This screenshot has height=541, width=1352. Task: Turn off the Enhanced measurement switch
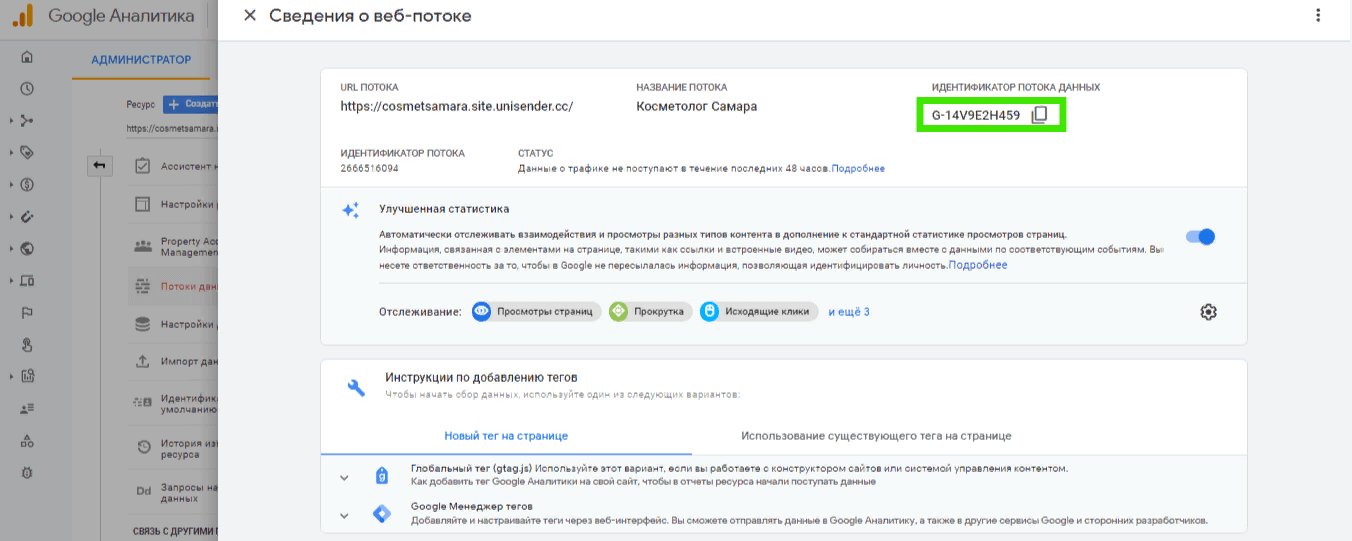1200,237
